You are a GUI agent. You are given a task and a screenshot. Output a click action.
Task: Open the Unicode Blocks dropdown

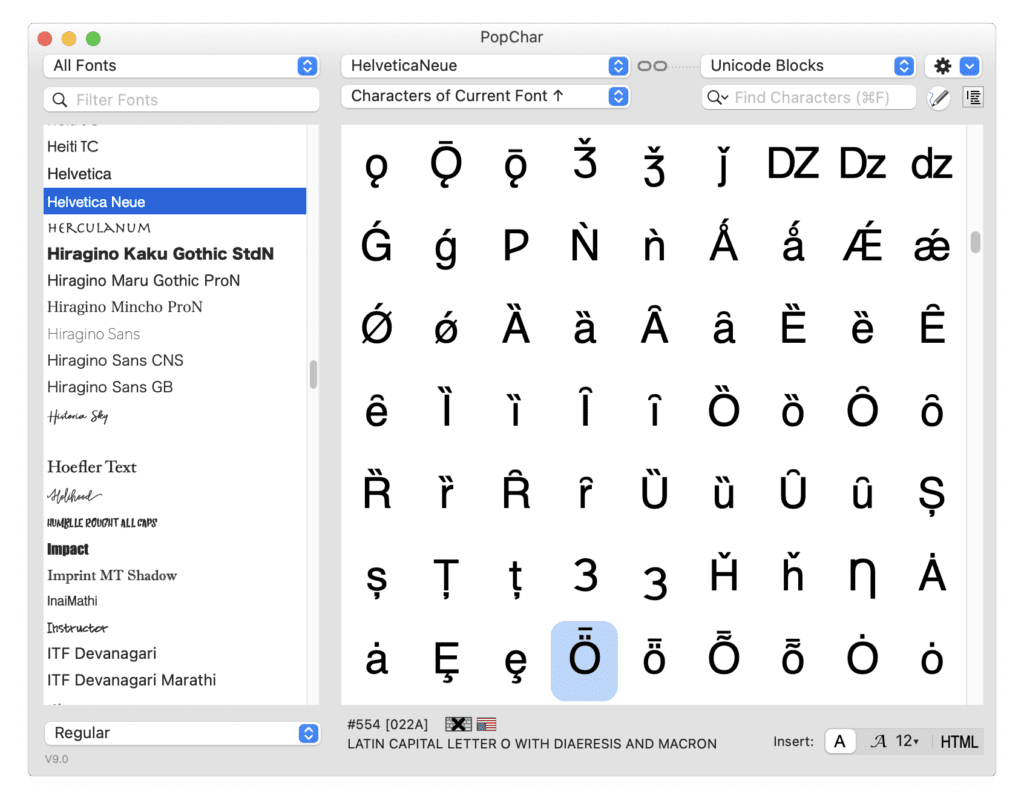[903, 65]
